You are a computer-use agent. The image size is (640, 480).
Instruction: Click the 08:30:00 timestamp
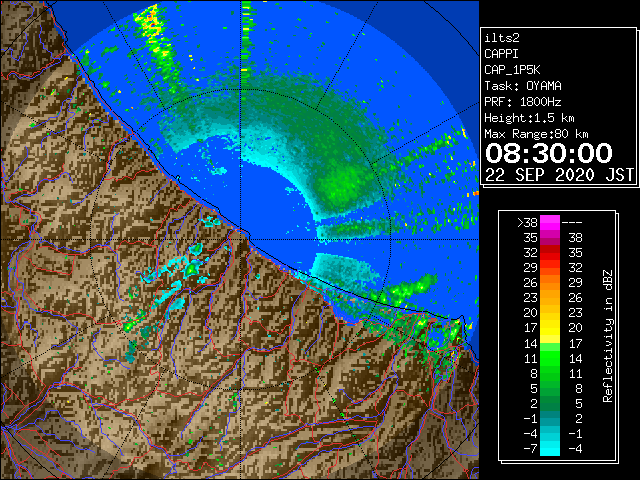point(549,153)
